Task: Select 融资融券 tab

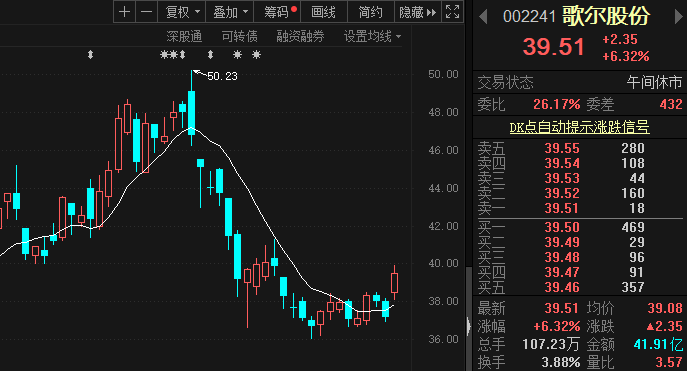Action: [x=300, y=36]
